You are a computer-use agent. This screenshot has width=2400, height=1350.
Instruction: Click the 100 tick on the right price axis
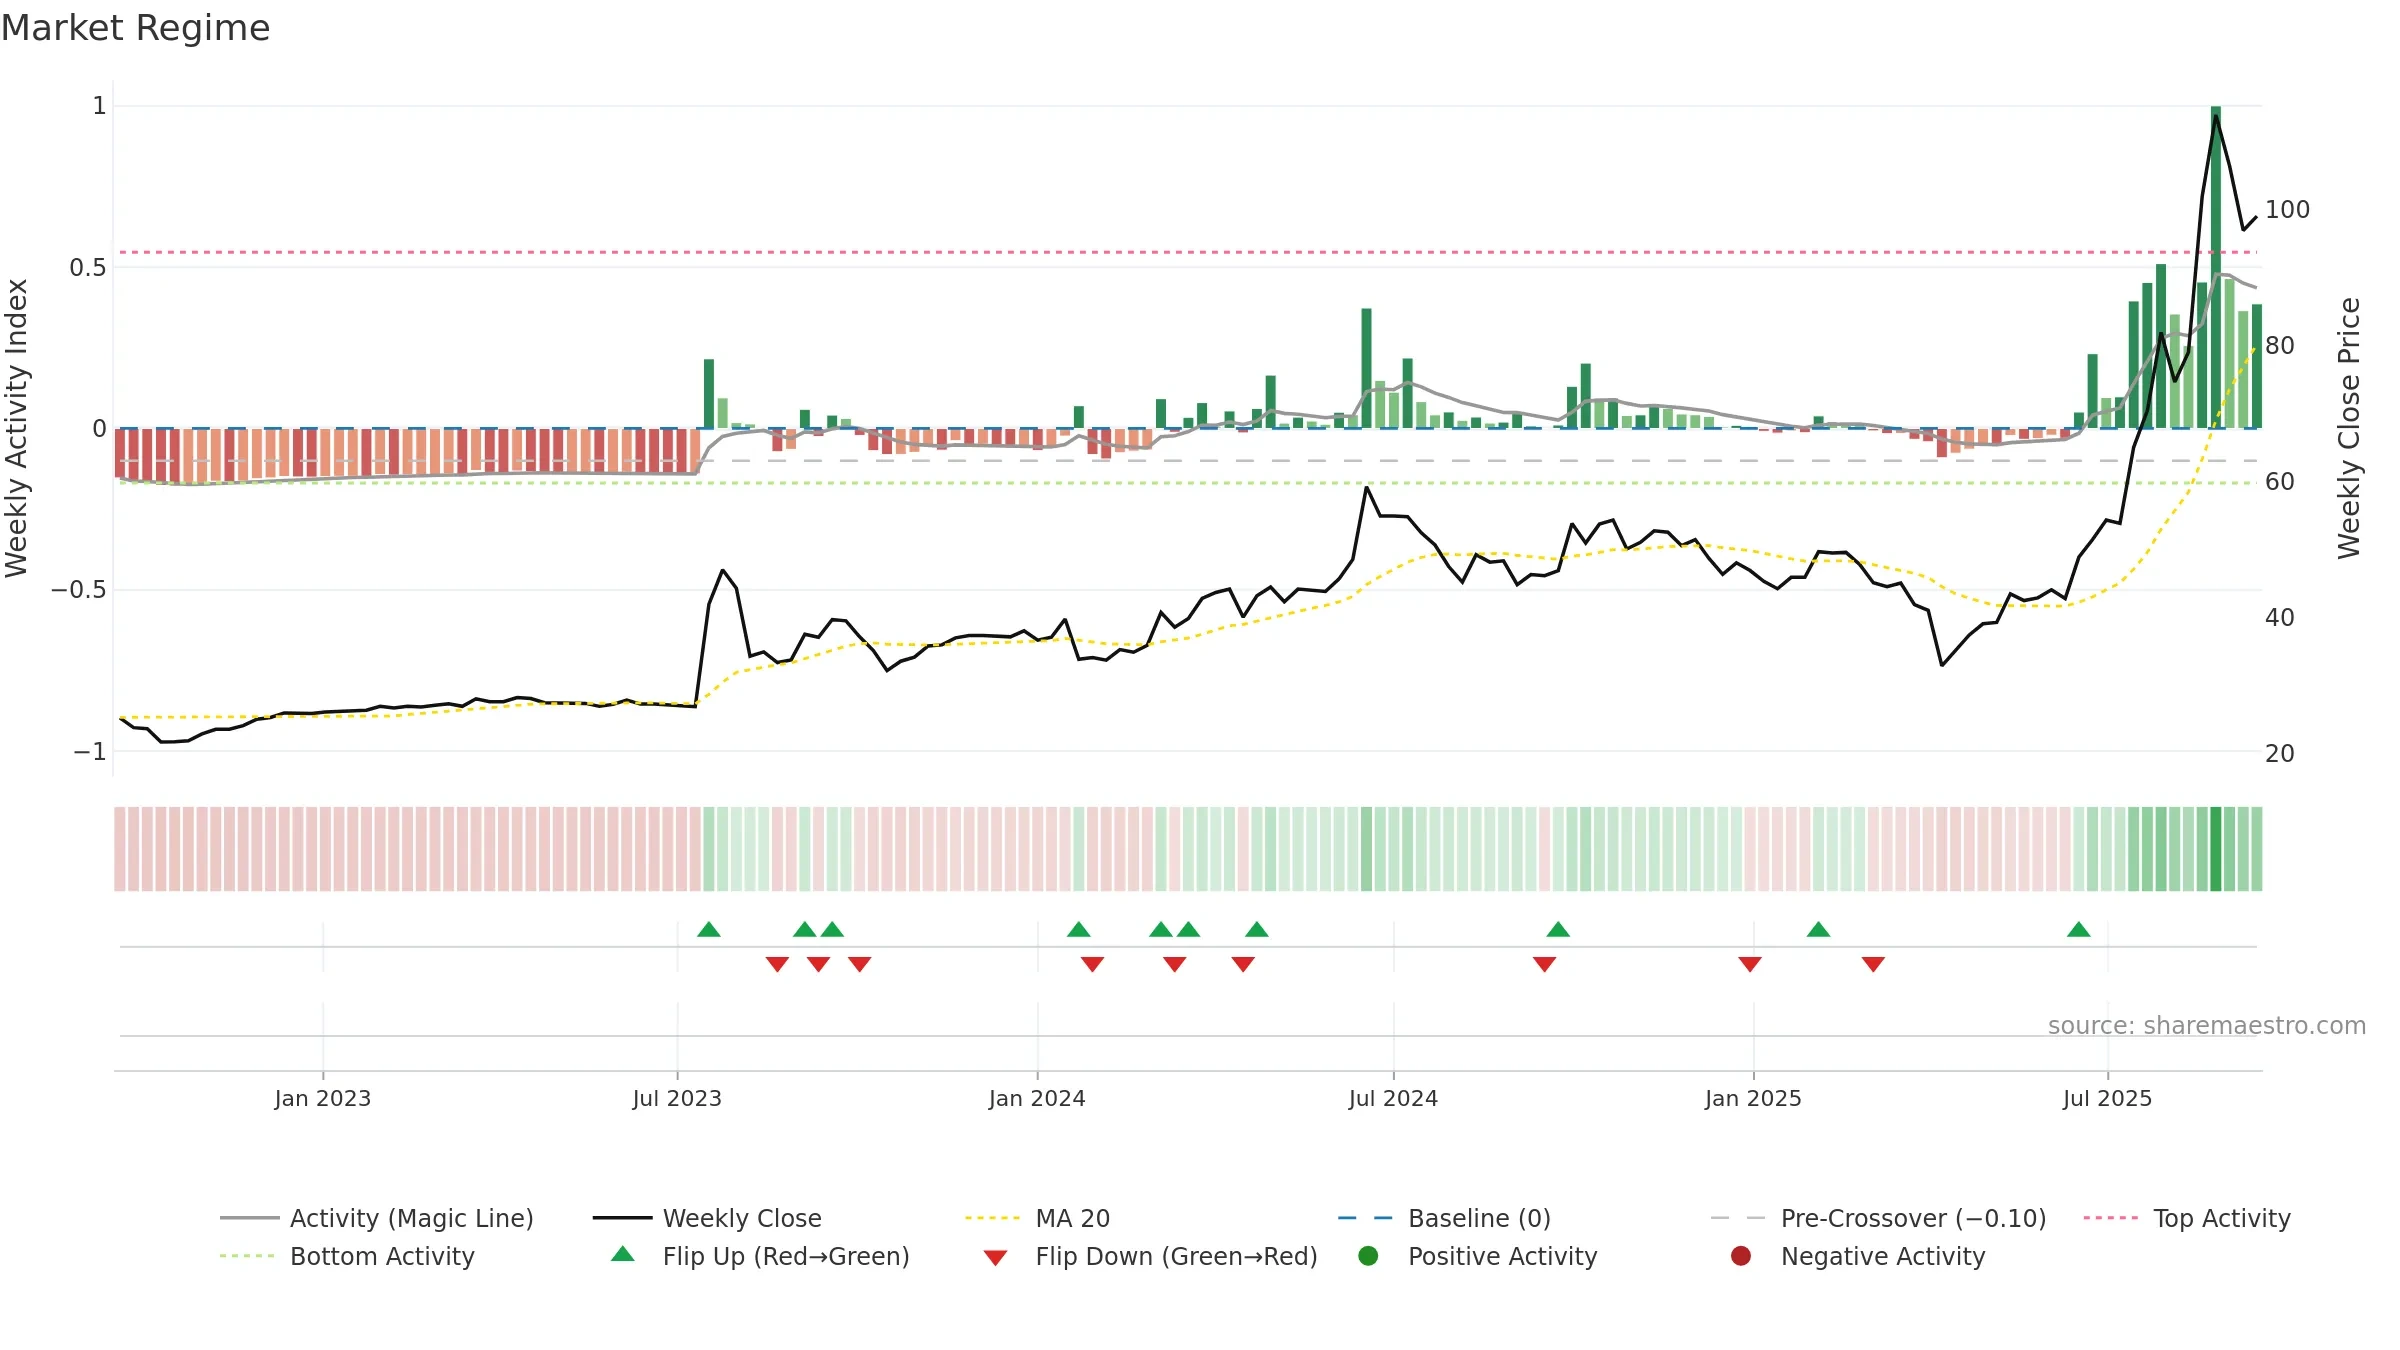pos(2287,210)
